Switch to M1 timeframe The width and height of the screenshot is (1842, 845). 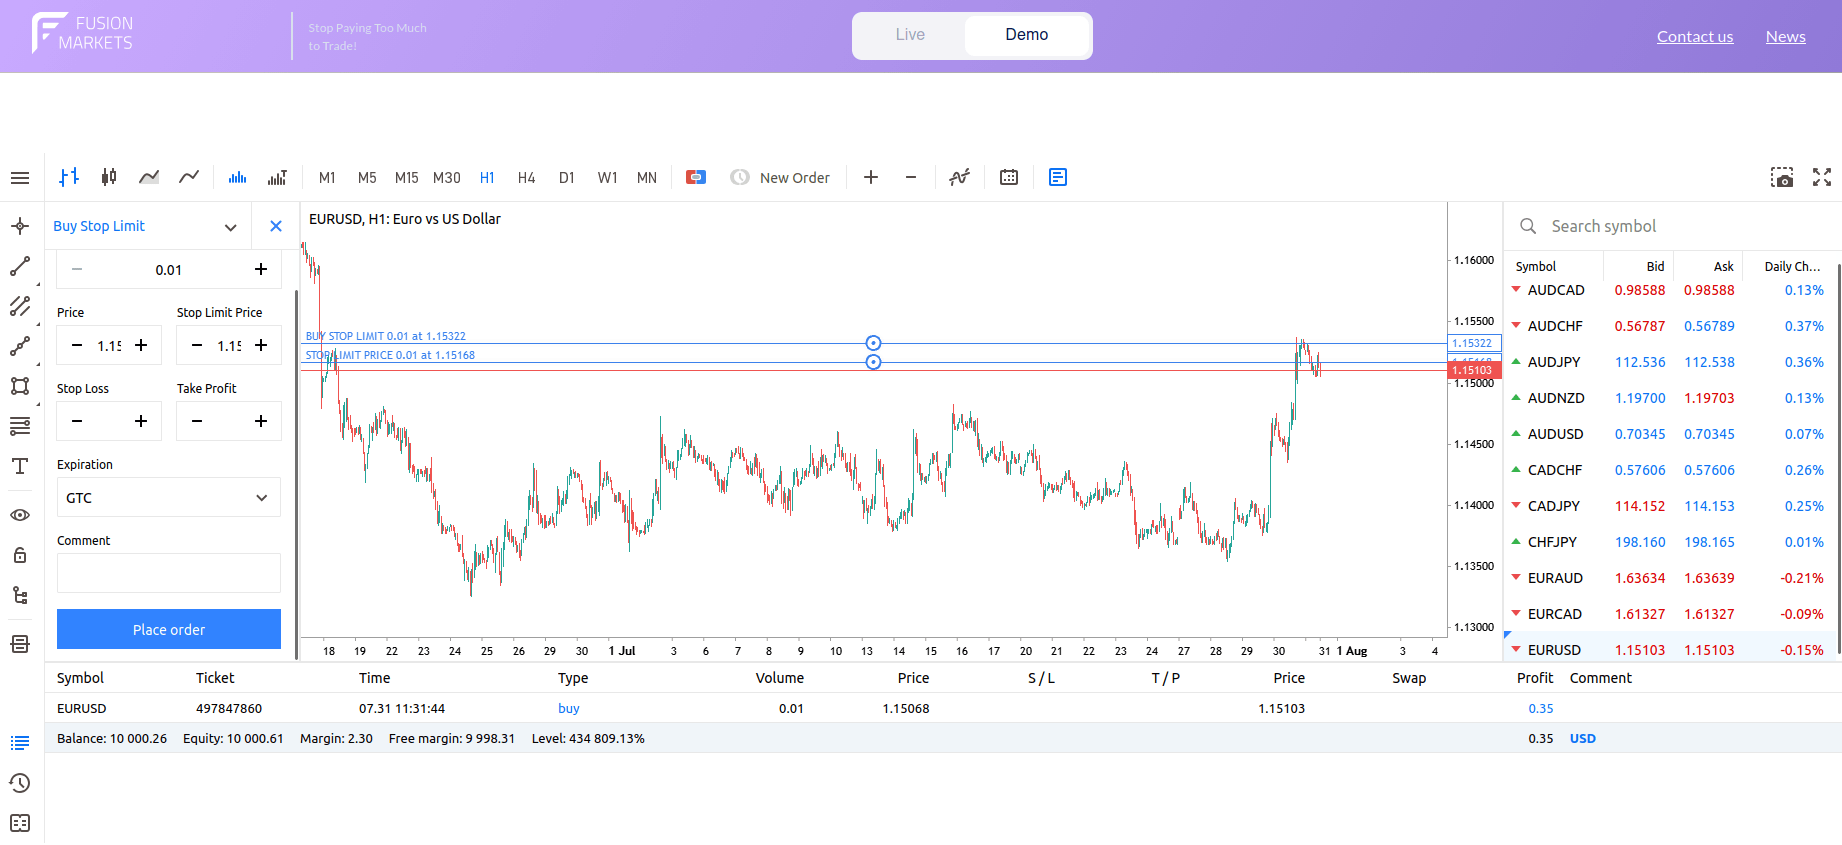click(x=327, y=177)
